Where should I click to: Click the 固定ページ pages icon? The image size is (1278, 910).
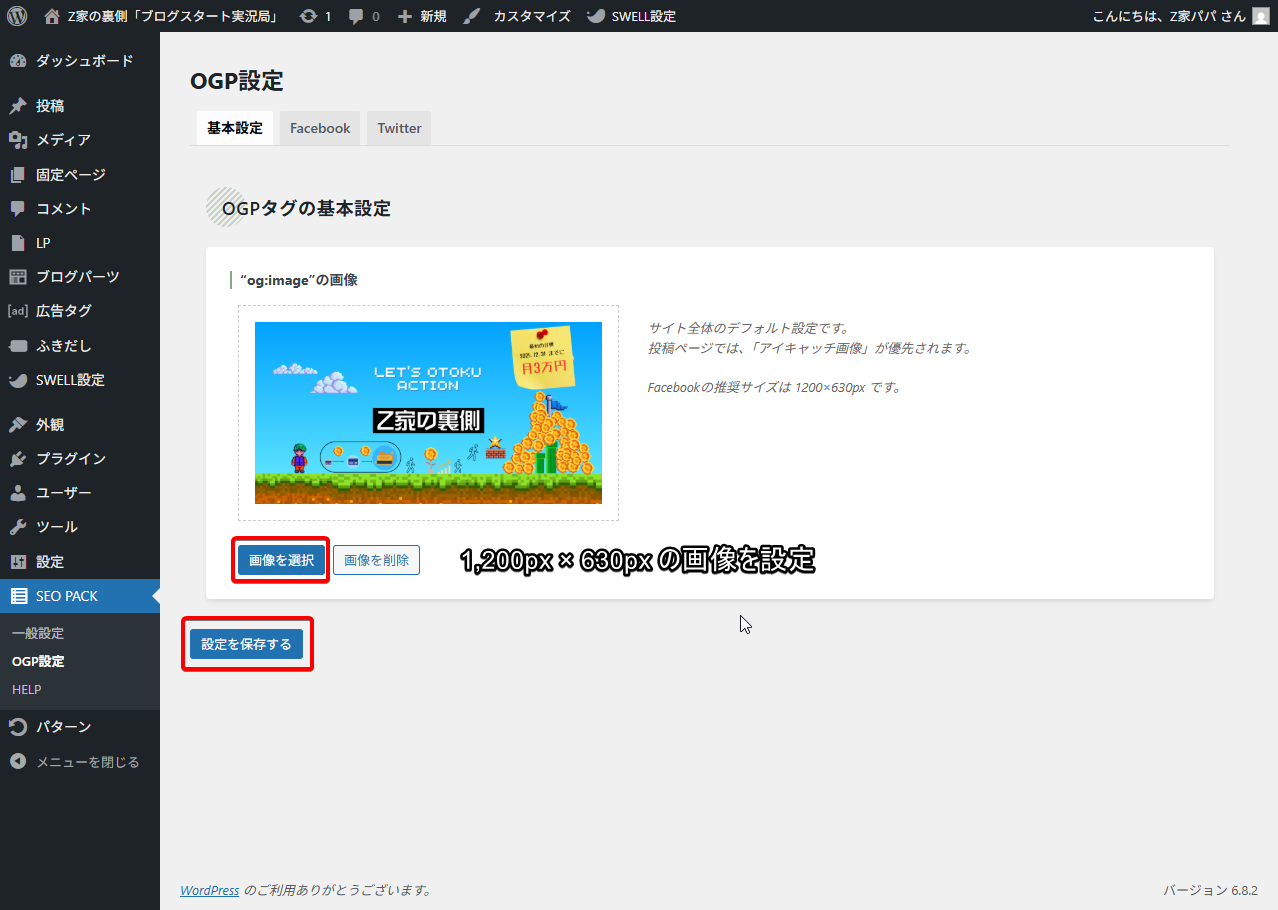pyautogui.click(x=18, y=175)
